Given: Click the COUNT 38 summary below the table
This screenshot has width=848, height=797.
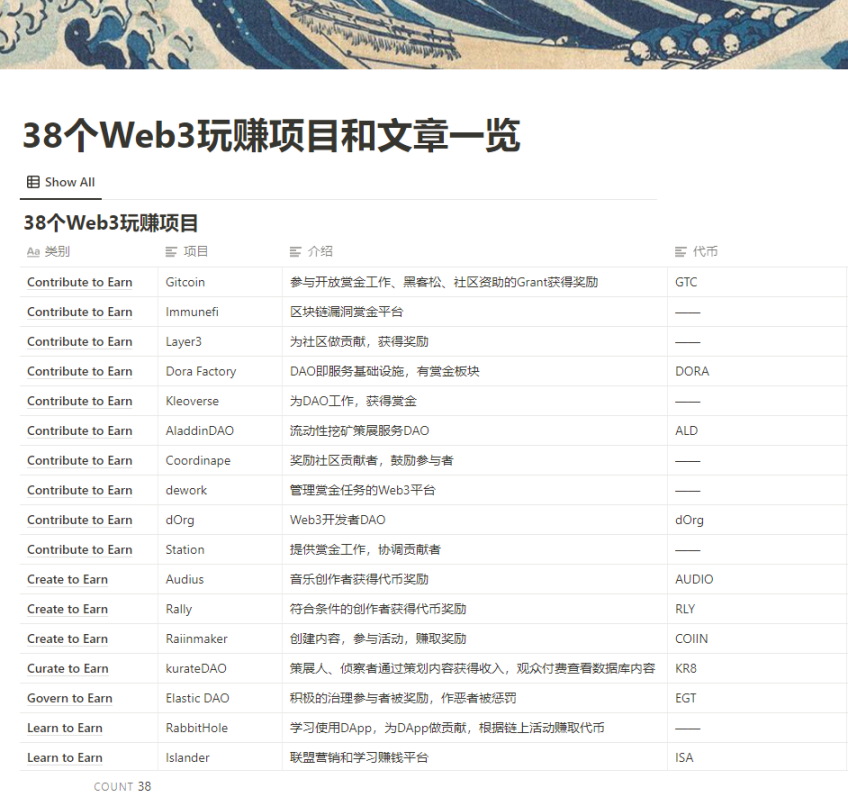Looking at the screenshot, I should click(x=123, y=787).
